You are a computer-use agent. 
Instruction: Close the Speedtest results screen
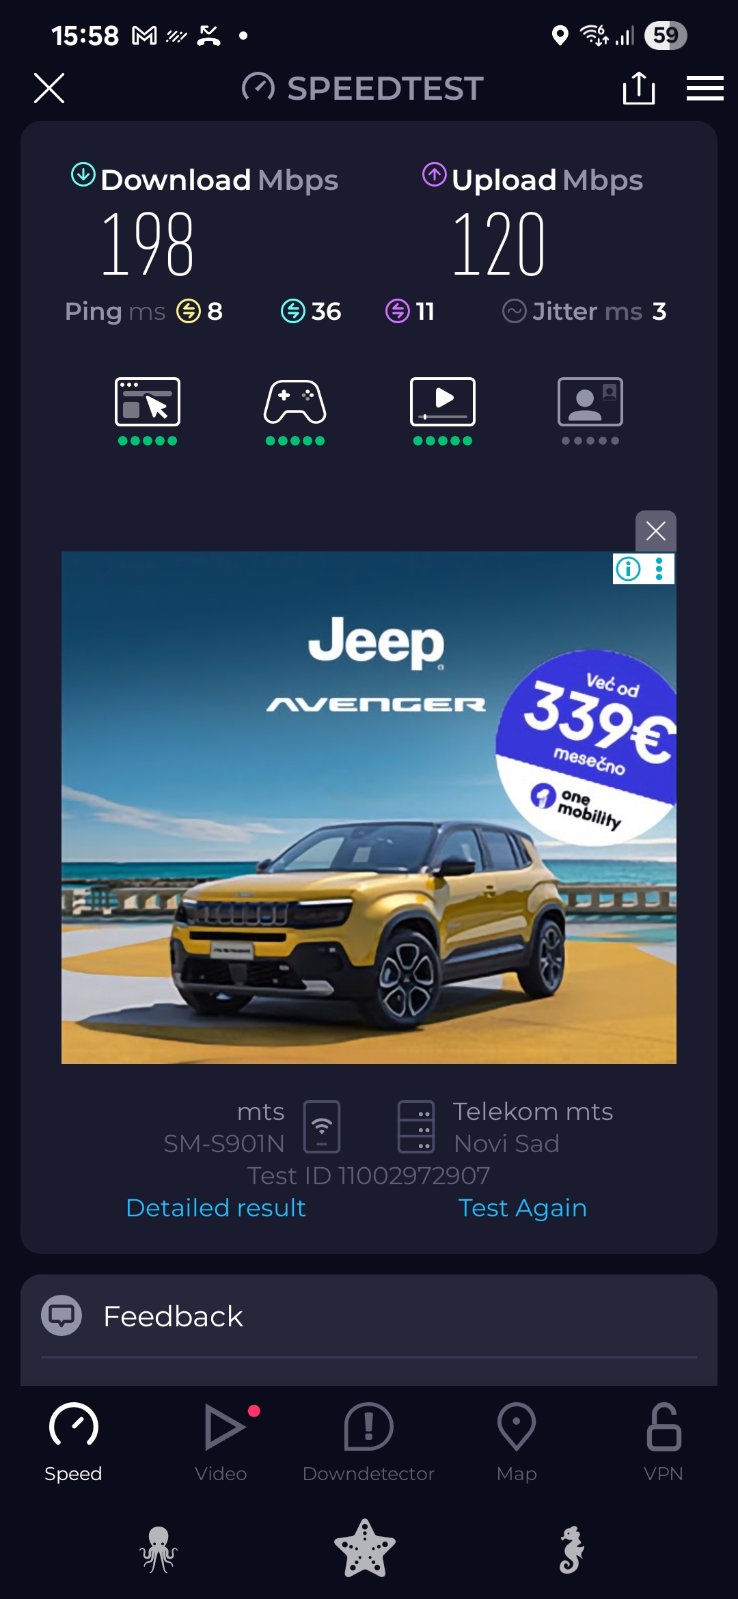(x=49, y=88)
